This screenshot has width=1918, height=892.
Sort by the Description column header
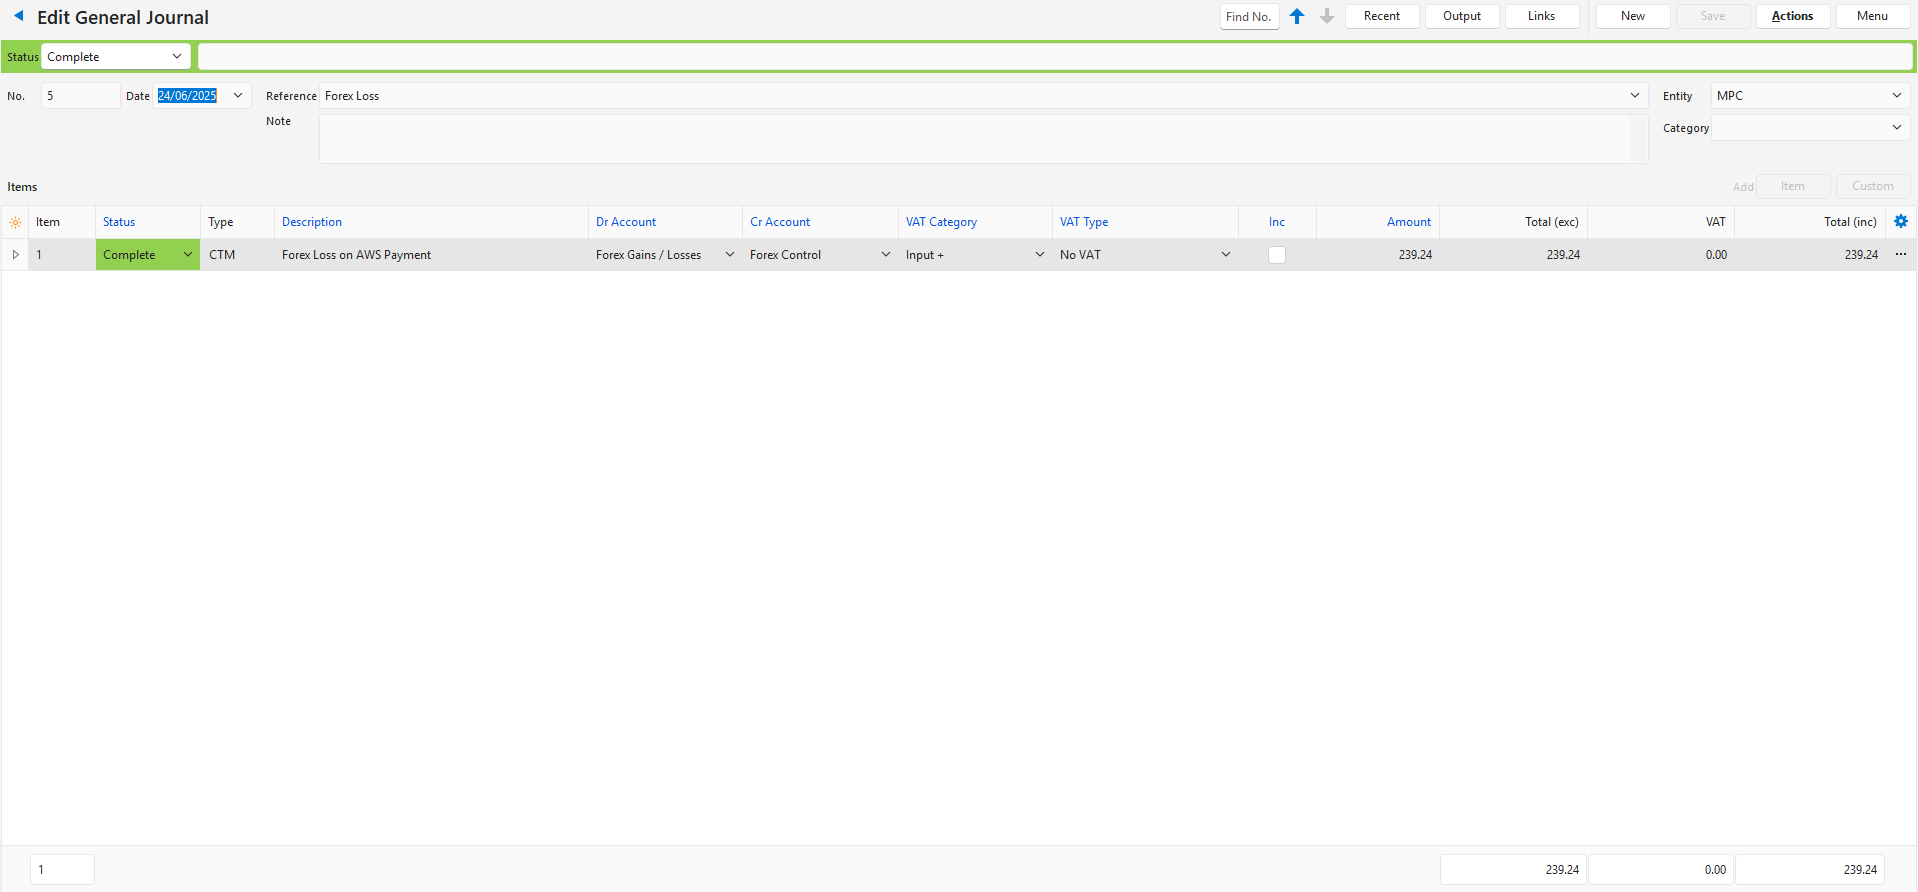(312, 222)
